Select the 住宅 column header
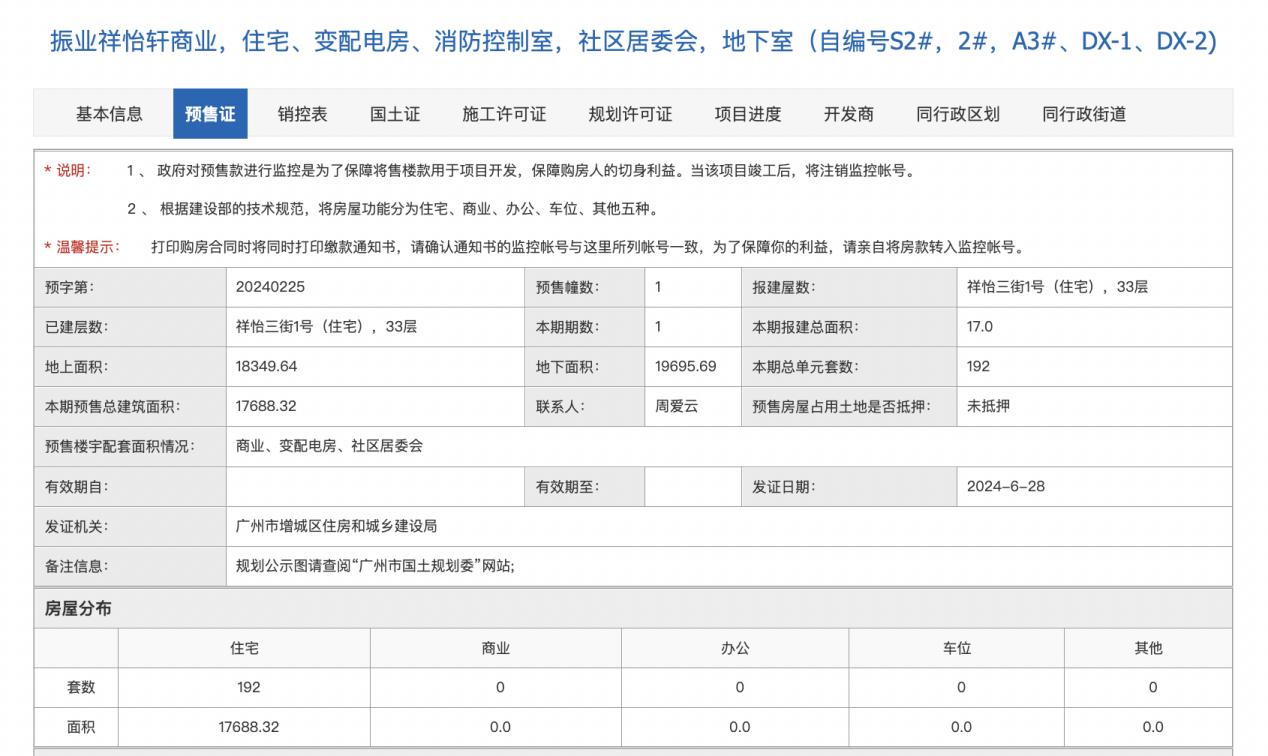 [x=245, y=648]
